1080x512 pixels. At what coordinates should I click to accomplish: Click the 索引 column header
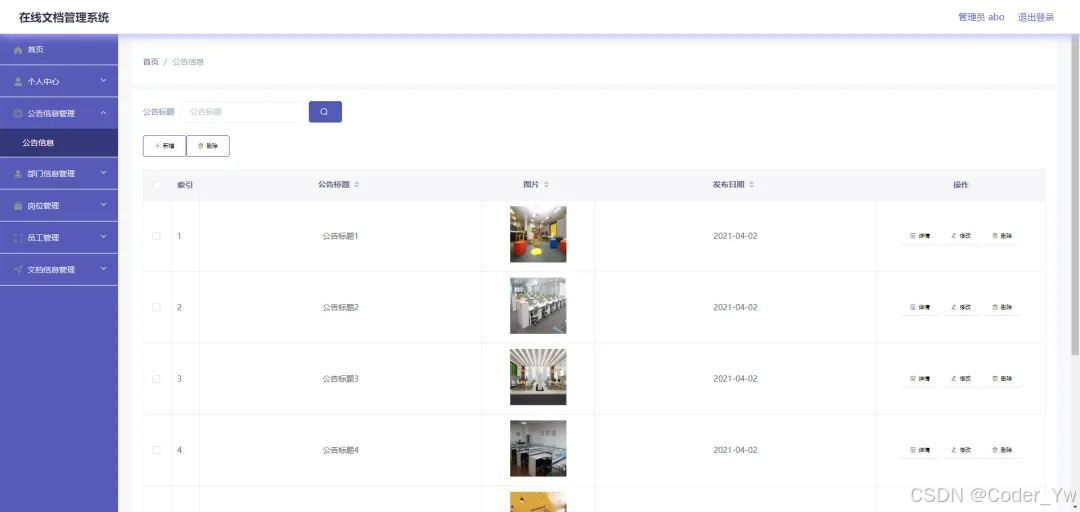point(185,185)
